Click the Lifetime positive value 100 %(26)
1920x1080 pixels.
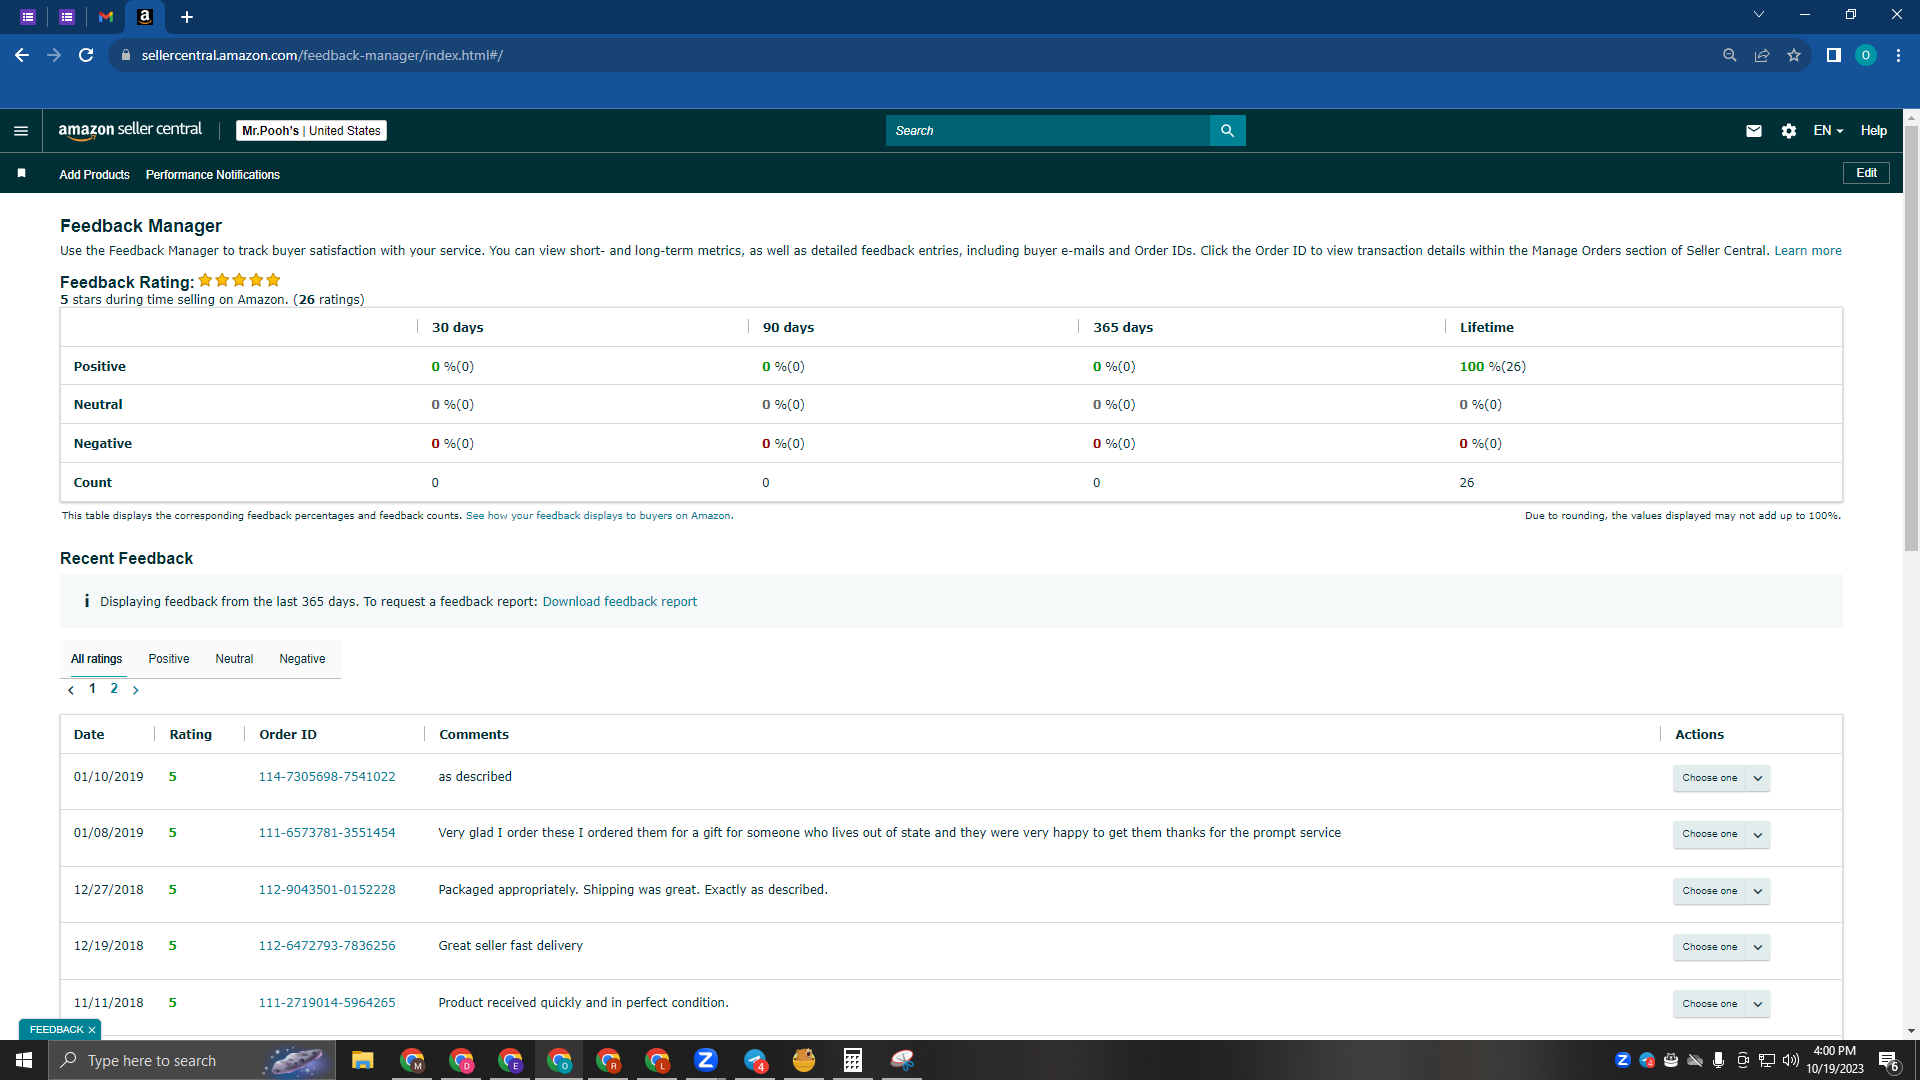pos(1492,367)
